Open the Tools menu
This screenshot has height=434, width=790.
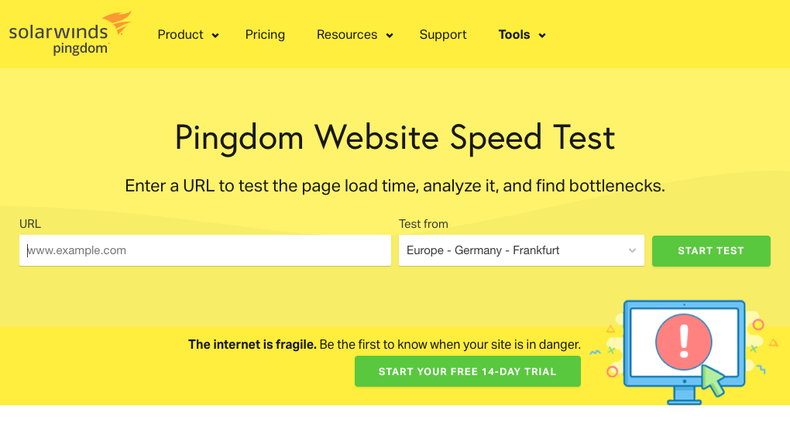click(514, 35)
